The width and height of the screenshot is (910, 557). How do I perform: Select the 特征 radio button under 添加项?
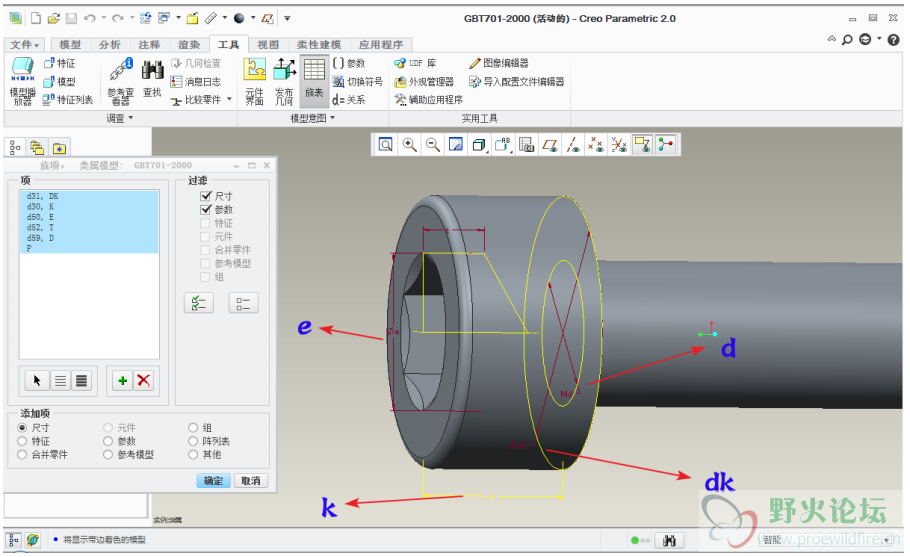(23, 441)
